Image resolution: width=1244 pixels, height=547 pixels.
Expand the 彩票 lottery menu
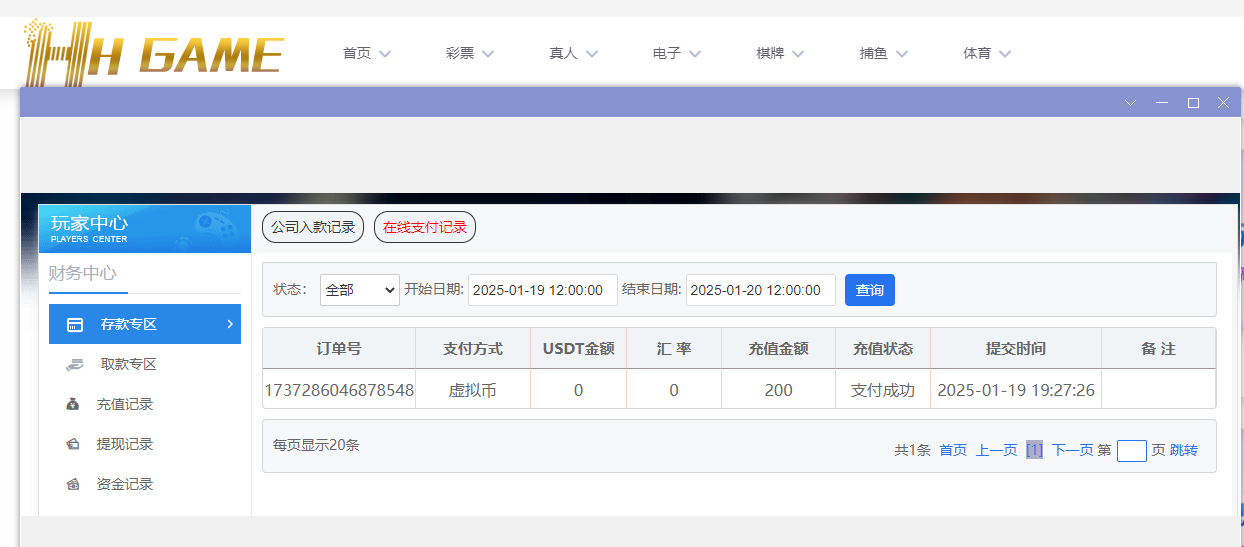[x=469, y=54]
